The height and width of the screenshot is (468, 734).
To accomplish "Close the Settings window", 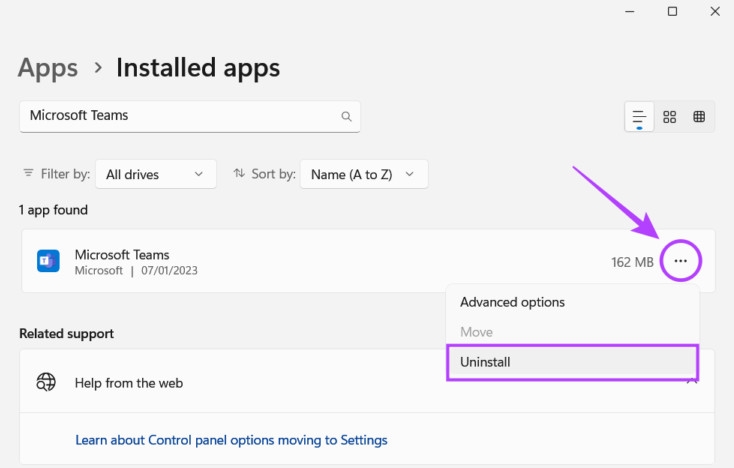I will [715, 11].
